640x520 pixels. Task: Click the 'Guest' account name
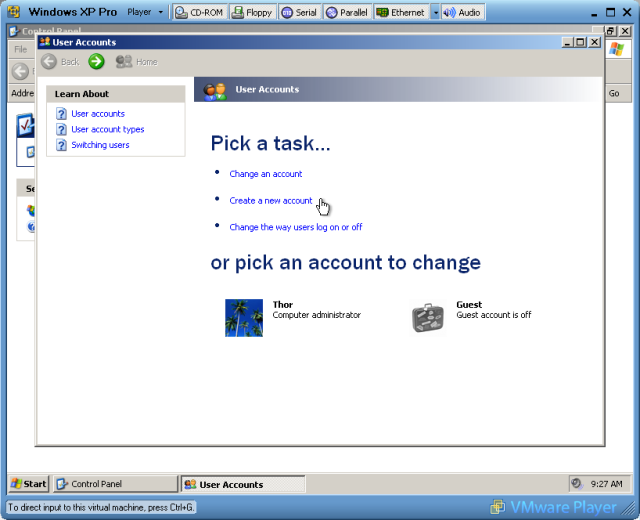click(469, 304)
